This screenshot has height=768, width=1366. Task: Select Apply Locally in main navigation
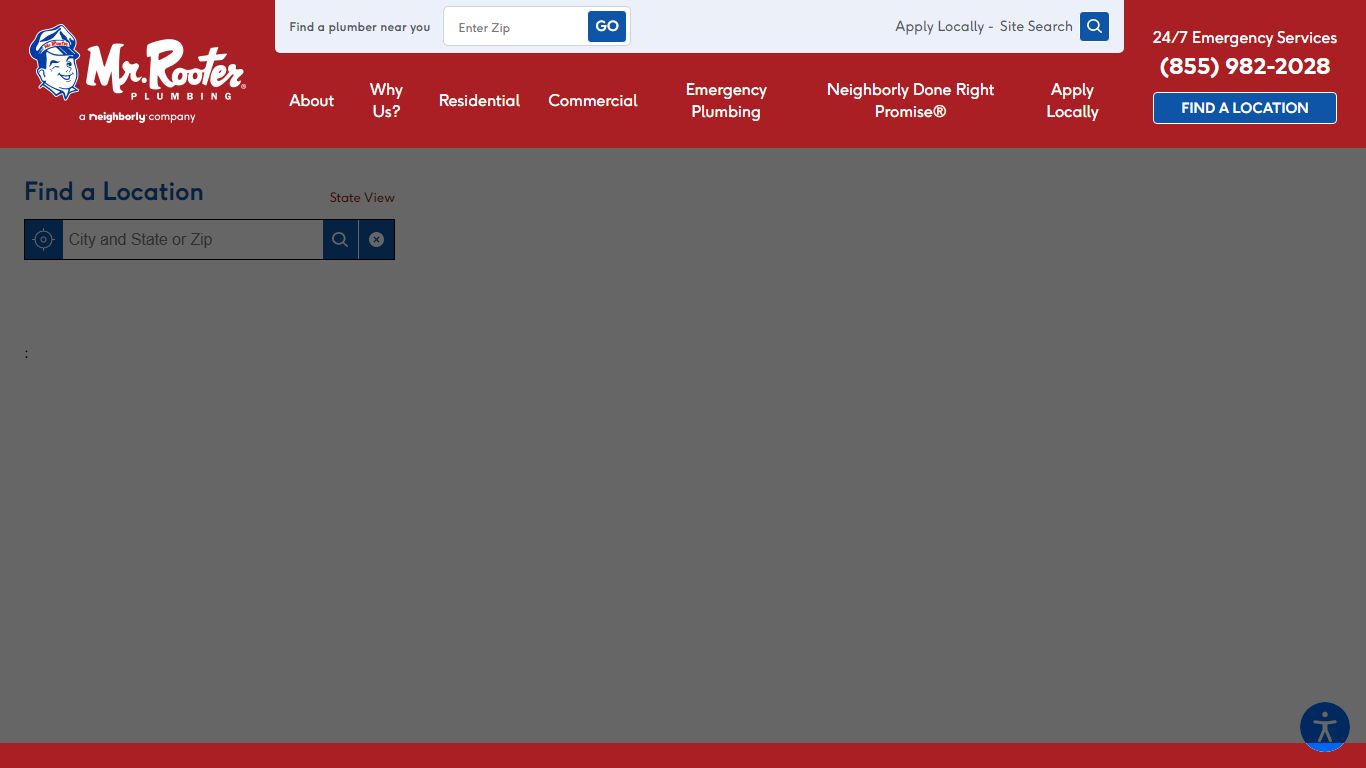(x=1072, y=101)
